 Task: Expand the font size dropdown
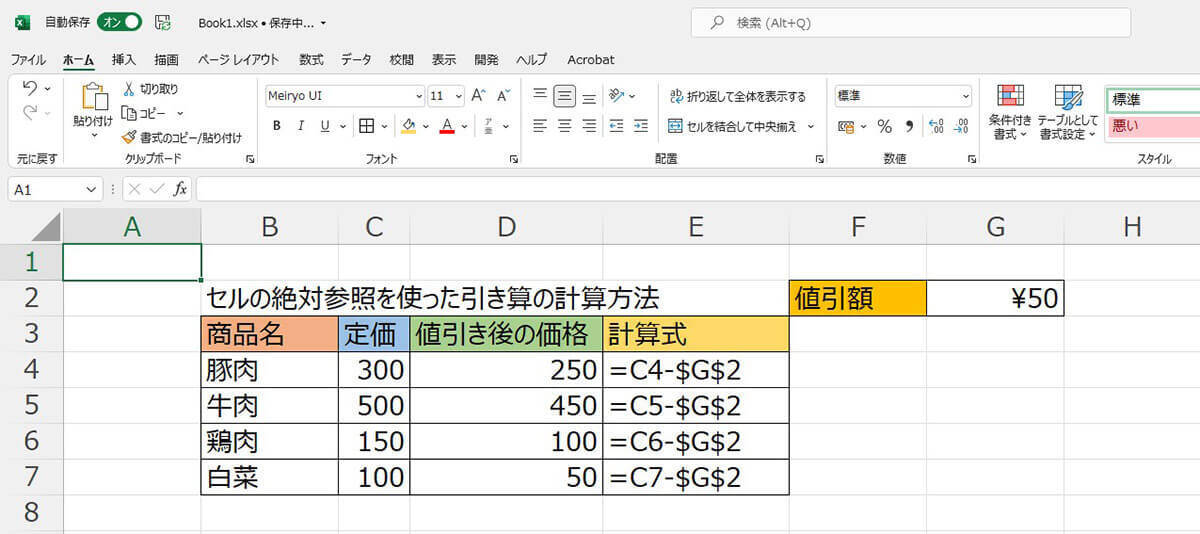point(458,97)
